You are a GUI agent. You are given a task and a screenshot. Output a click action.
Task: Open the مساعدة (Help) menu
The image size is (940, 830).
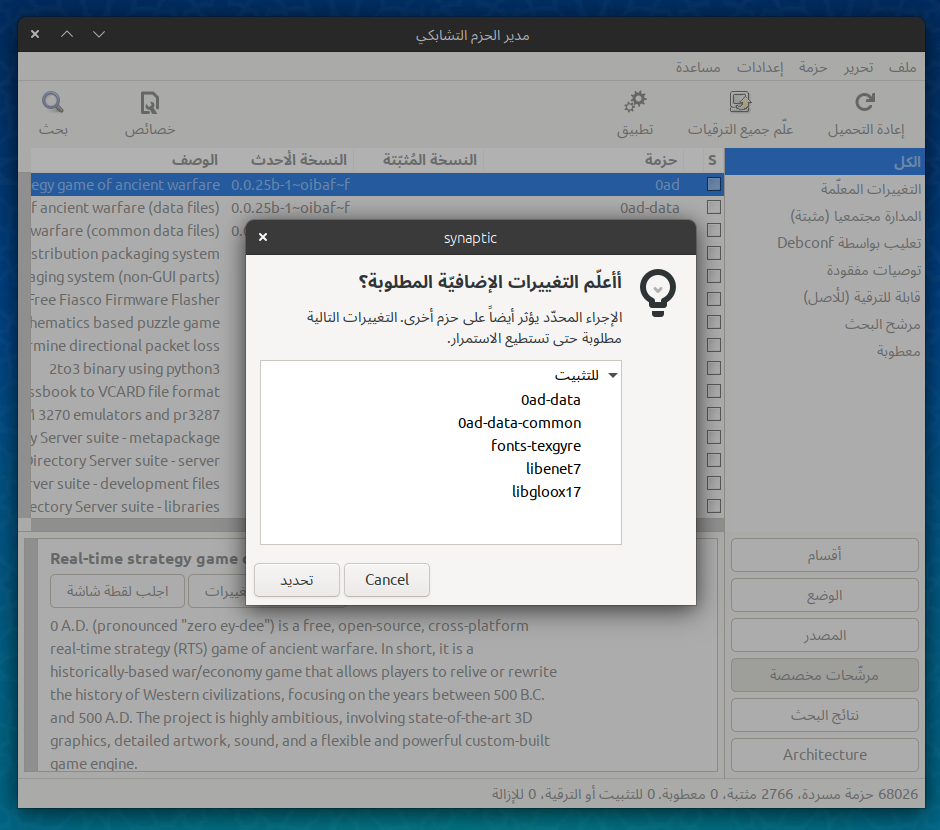(699, 67)
